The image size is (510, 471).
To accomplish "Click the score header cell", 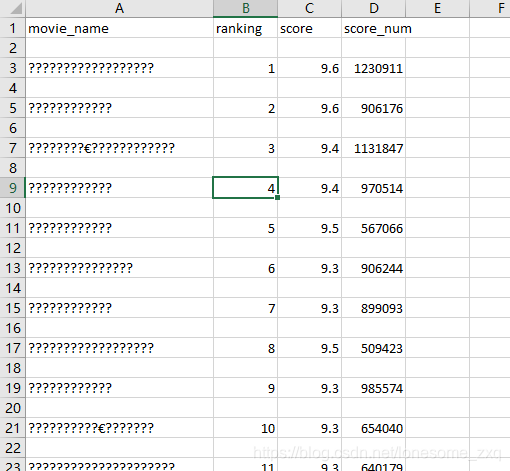I will [x=309, y=28].
